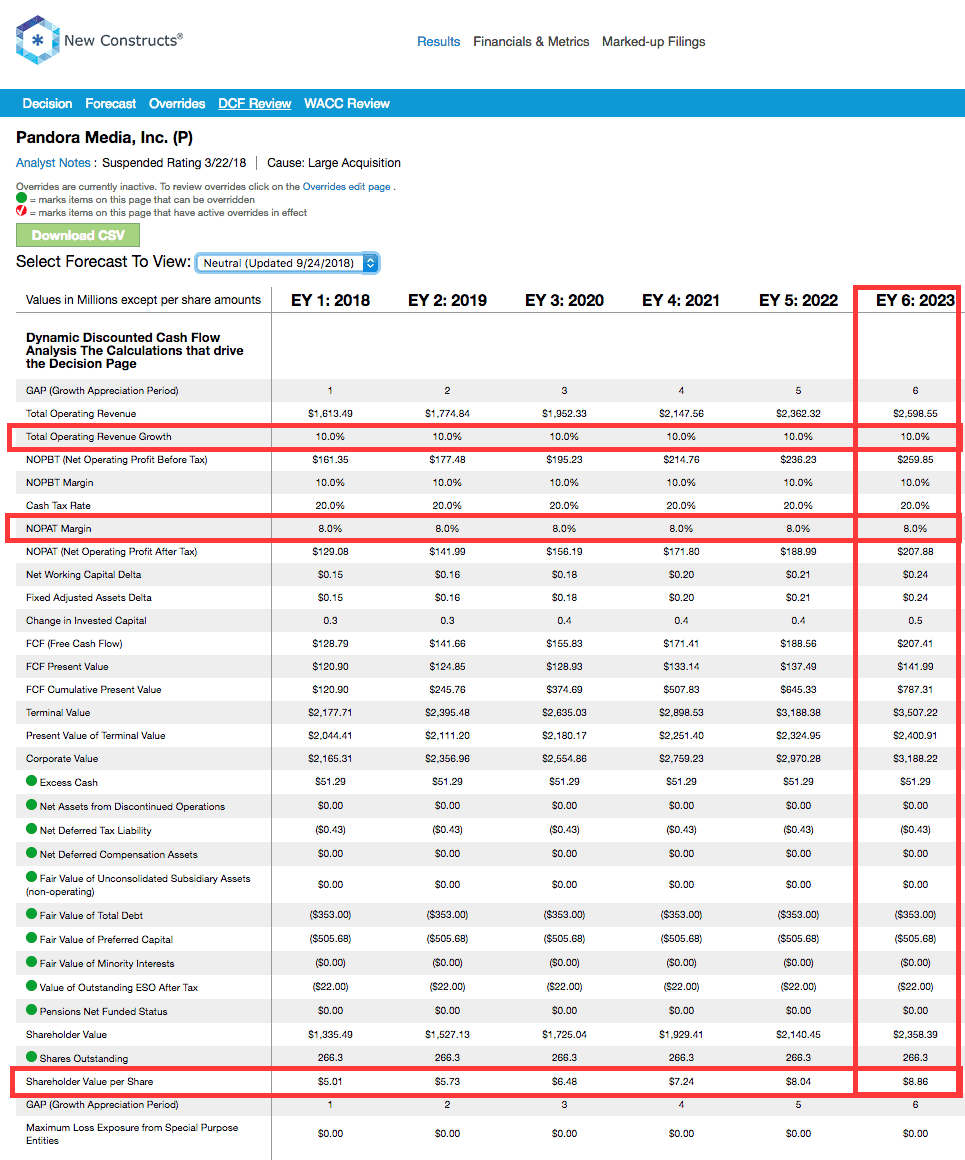
Task: Click the $2,598.55 revenue value for 2023
Action: [915, 414]
